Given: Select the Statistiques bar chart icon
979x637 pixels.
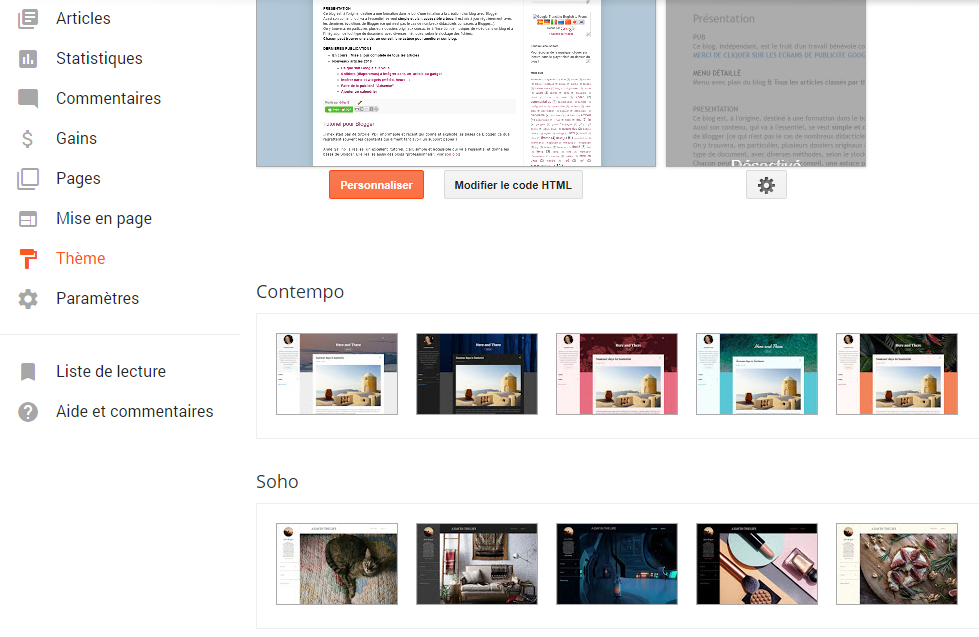Looking at the screenshot, I should click(x=27, y=58).
